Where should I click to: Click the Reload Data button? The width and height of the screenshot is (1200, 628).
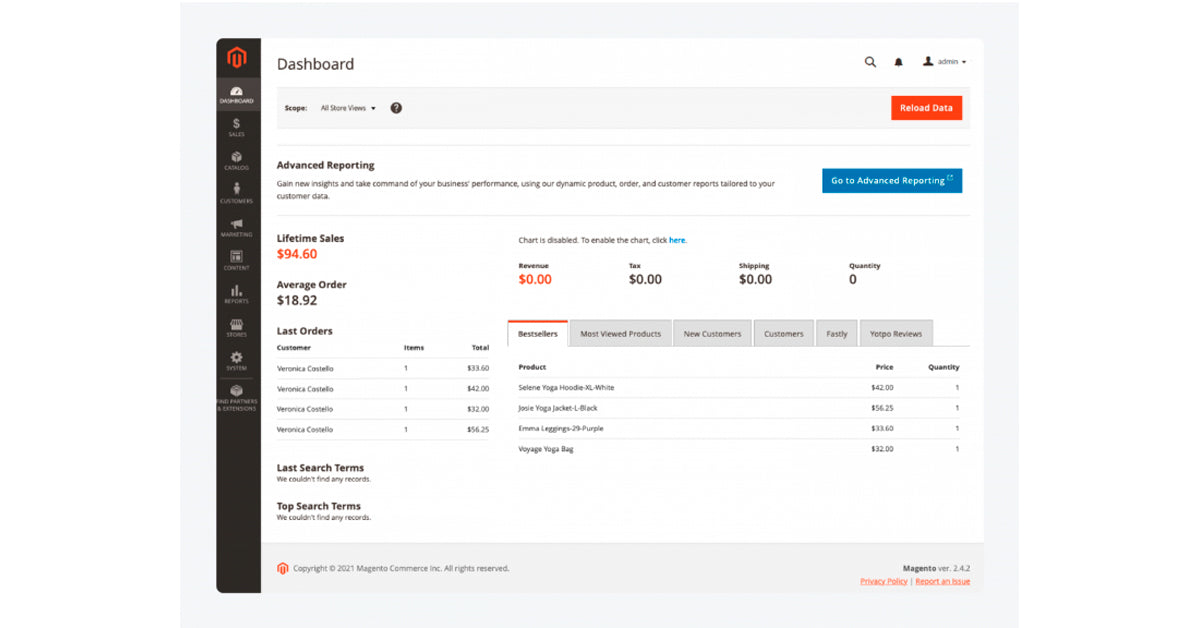coord(926,108)
